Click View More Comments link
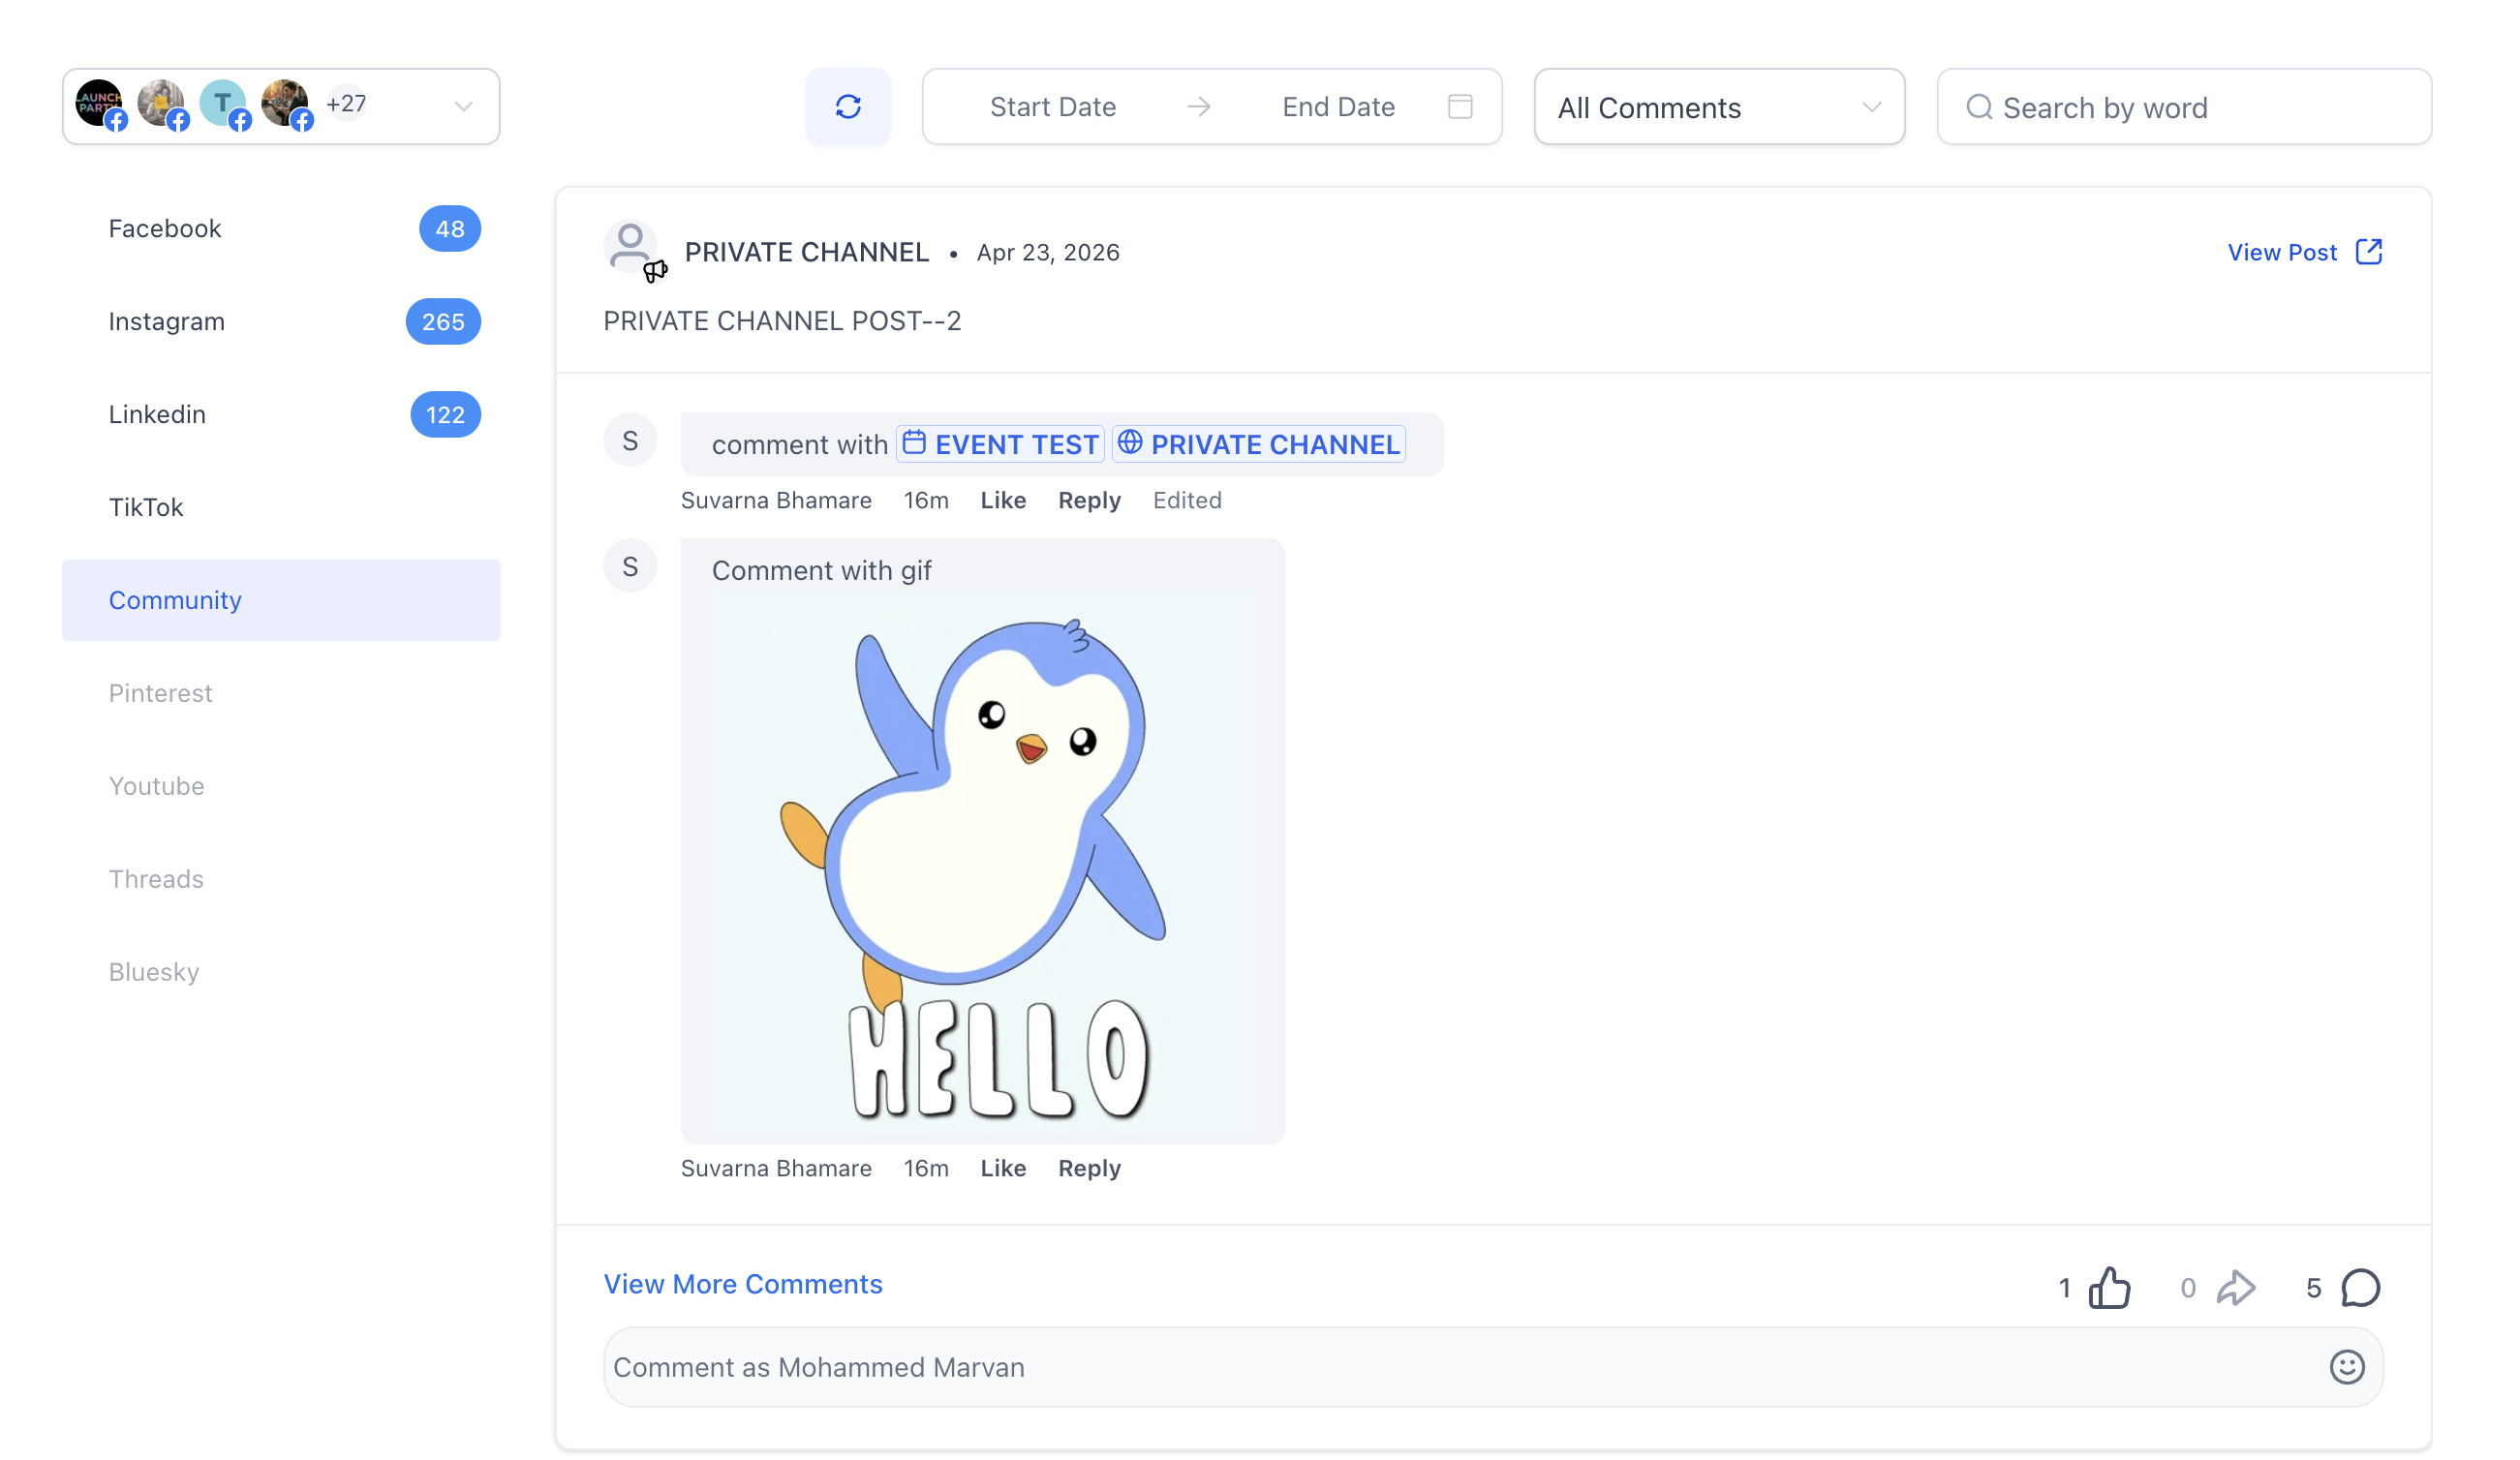Screen dimensions: 2520x1460 click(x=743, y=1284)
